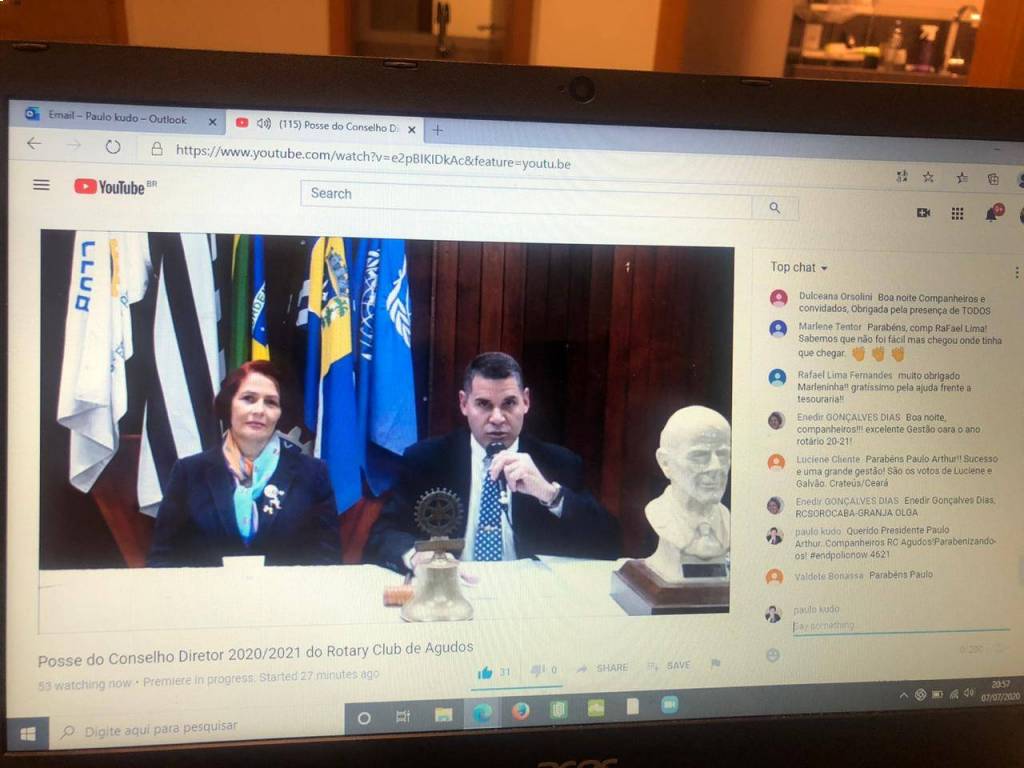1024x768 pixels.
Task: Open the emoji picker in live chat
Action: pos(772,655)
